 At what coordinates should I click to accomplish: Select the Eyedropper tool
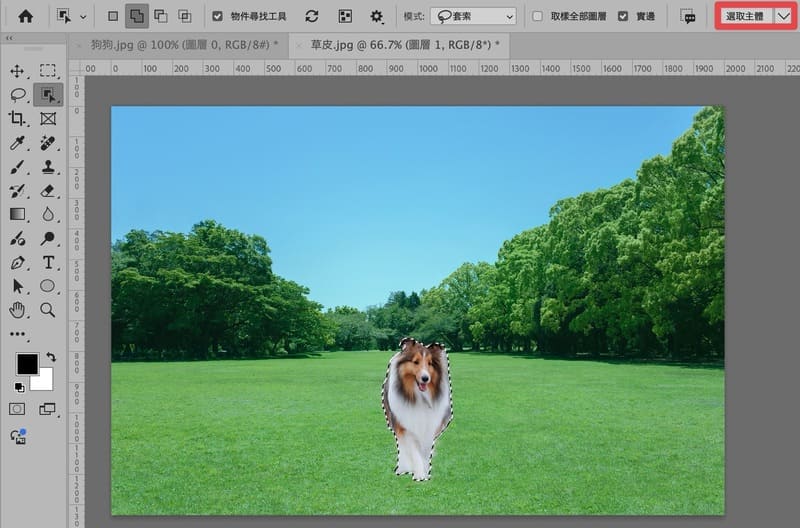pyautogui.click(x=17, y=143)
